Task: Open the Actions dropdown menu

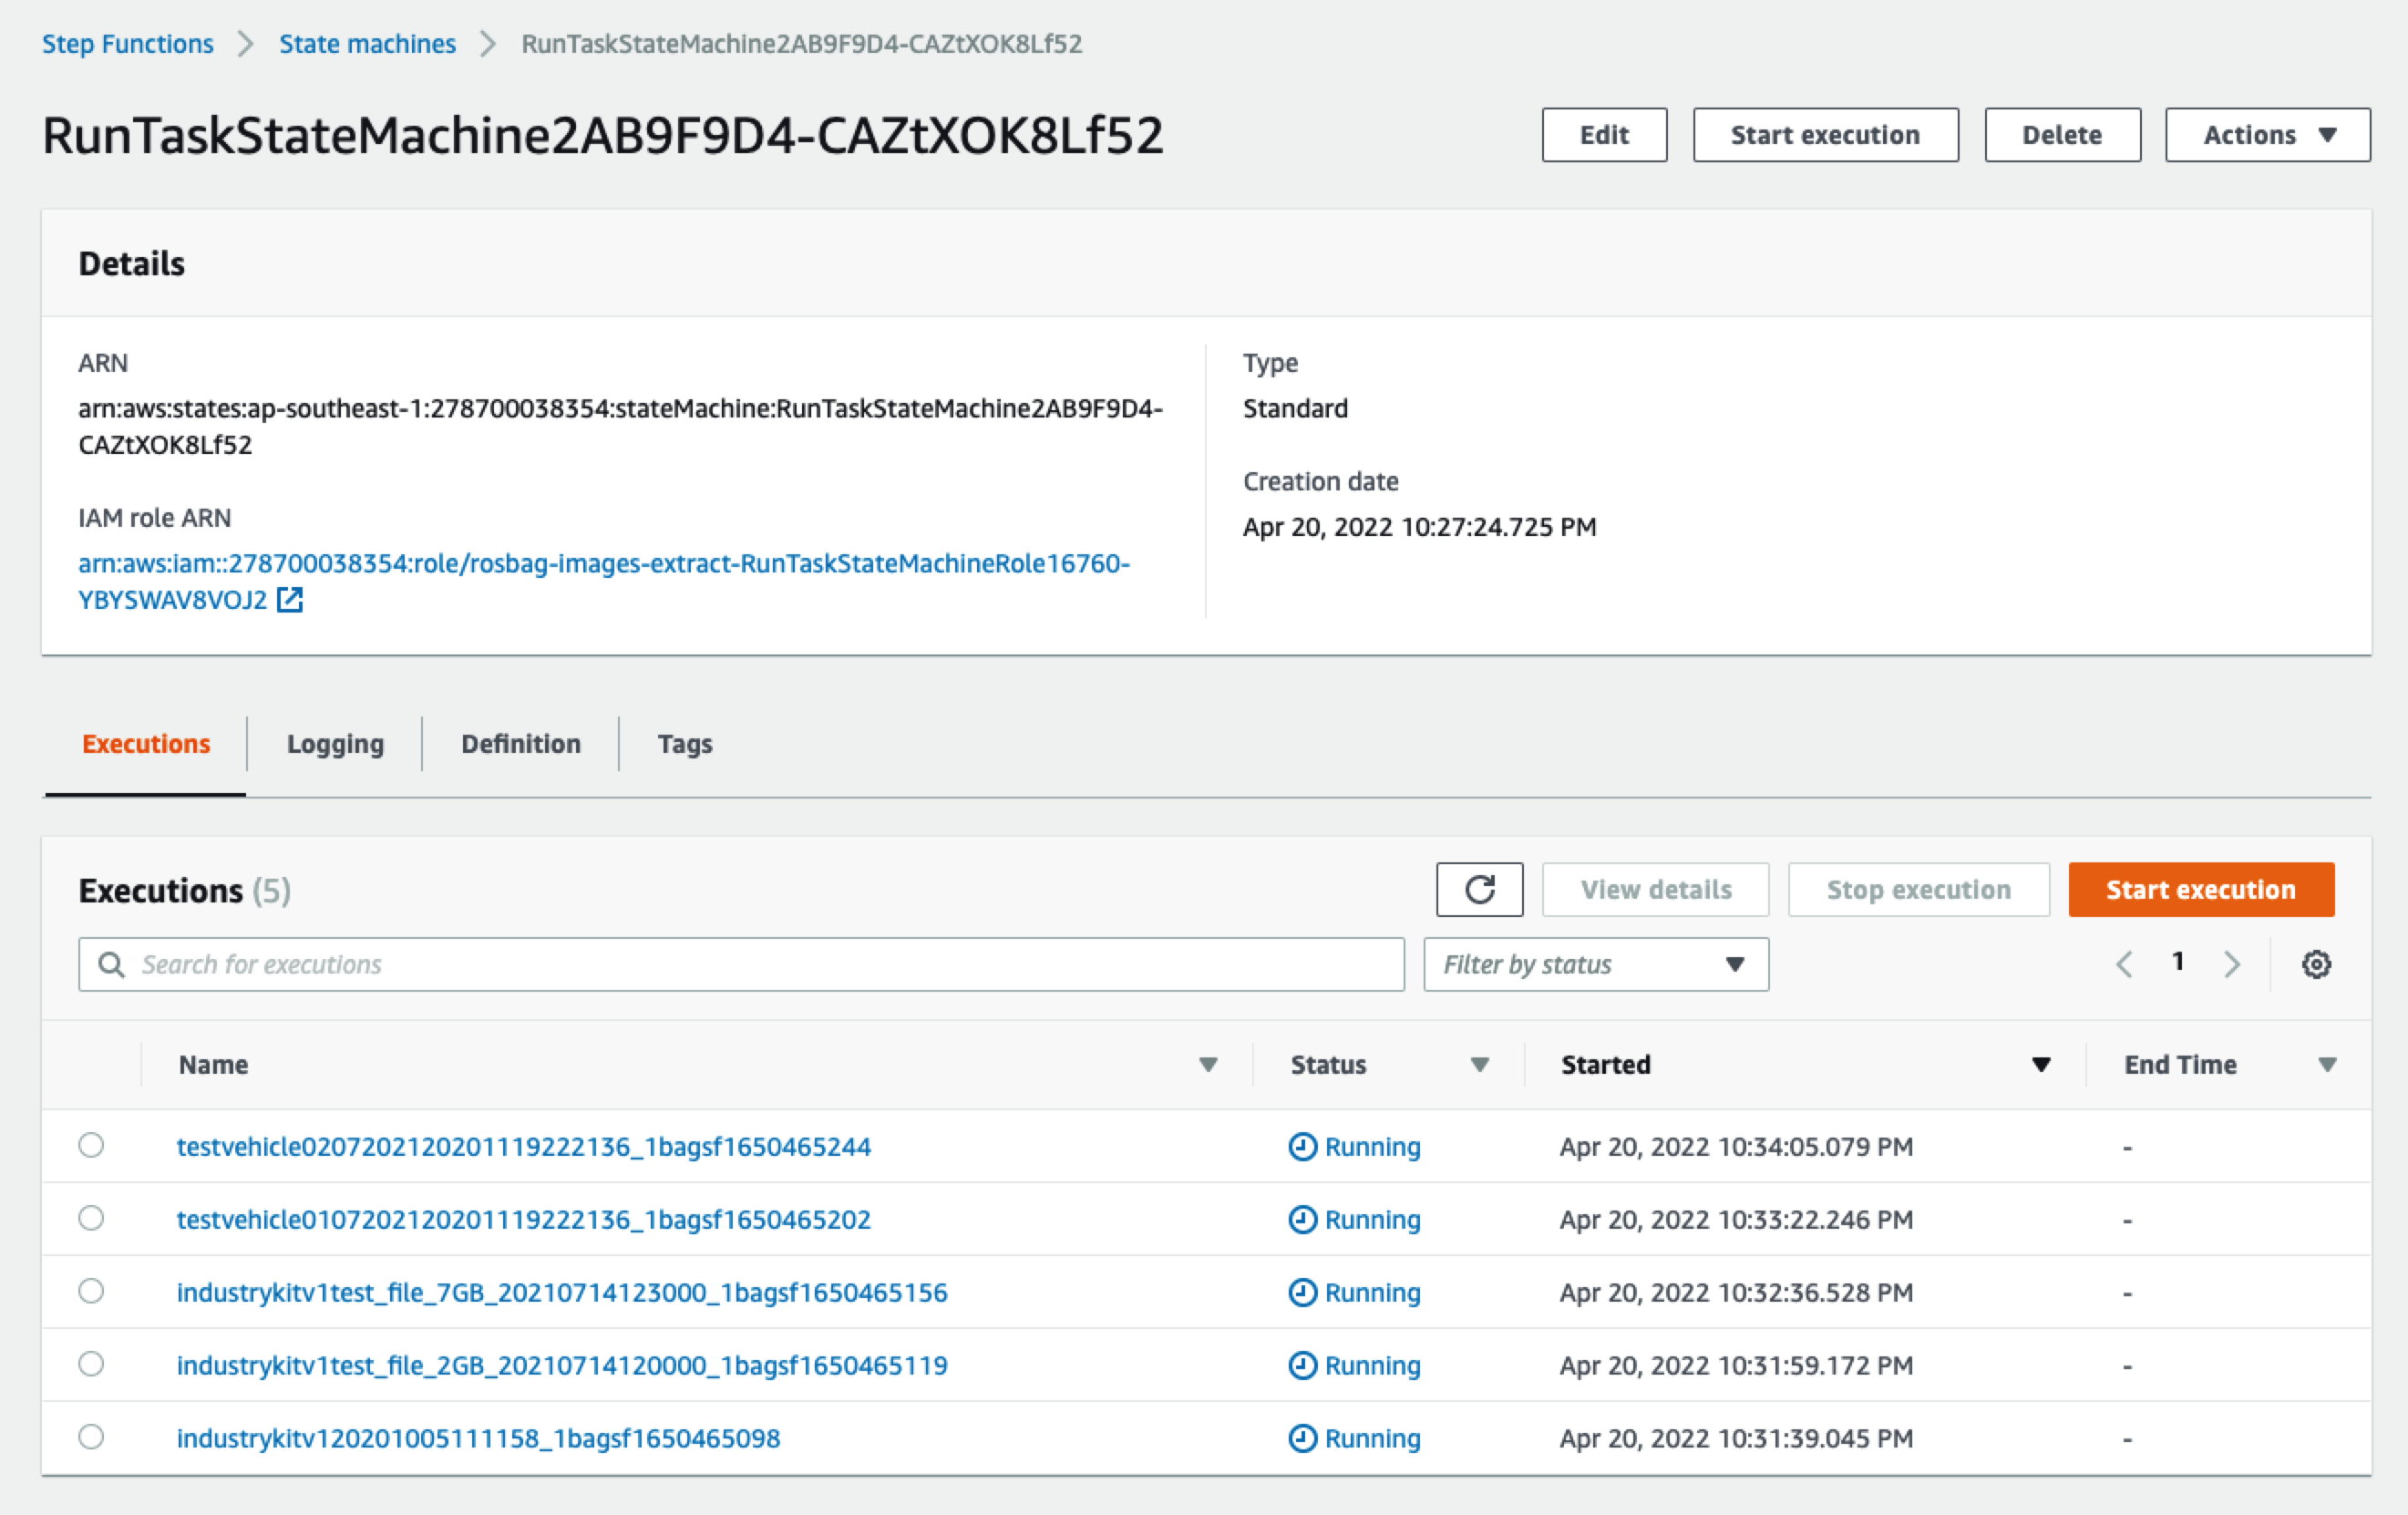Action: click(x=2267, y=135)
